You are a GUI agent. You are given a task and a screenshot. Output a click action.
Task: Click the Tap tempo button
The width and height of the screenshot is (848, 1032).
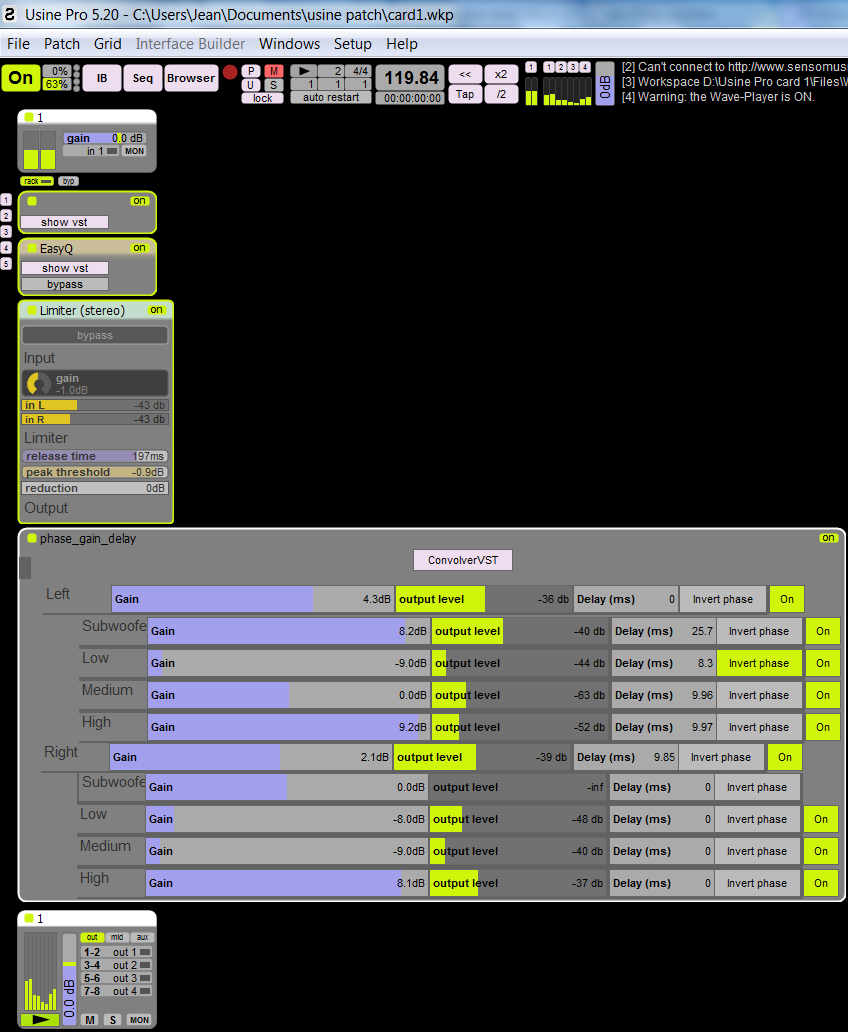coord(465,94)
